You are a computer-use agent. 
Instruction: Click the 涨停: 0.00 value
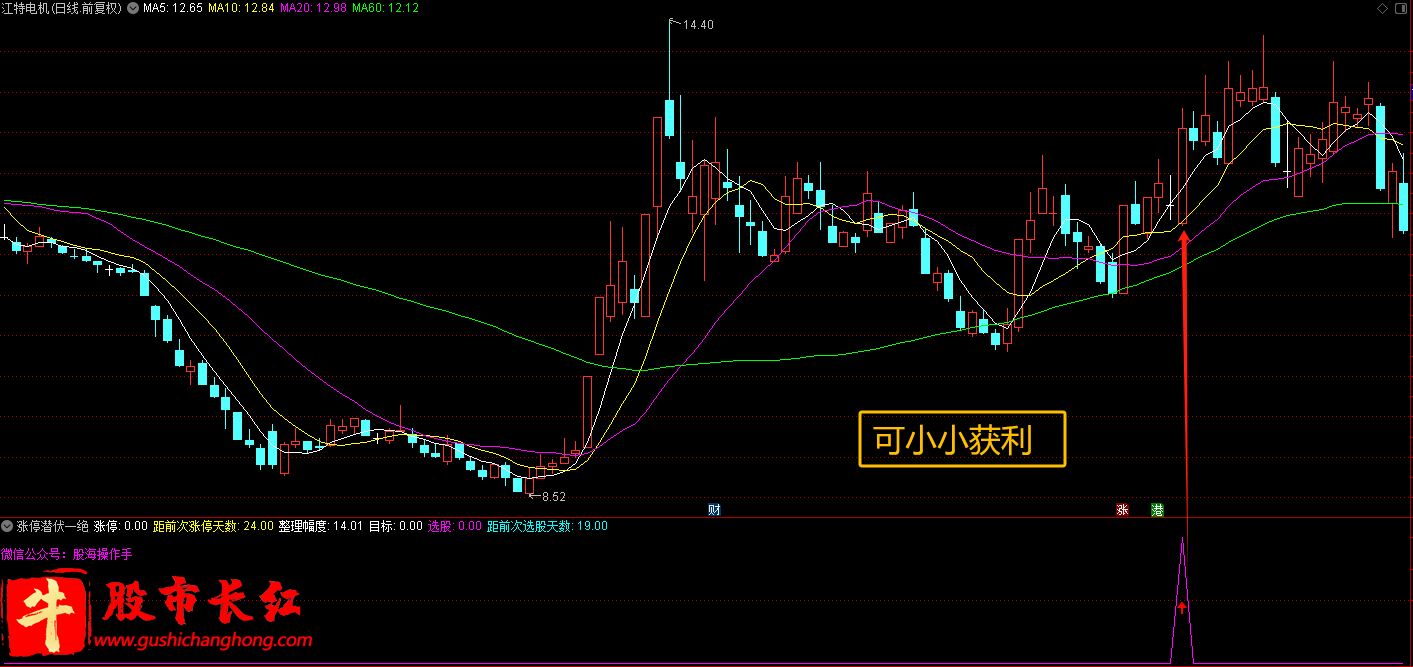coord(121,526)
